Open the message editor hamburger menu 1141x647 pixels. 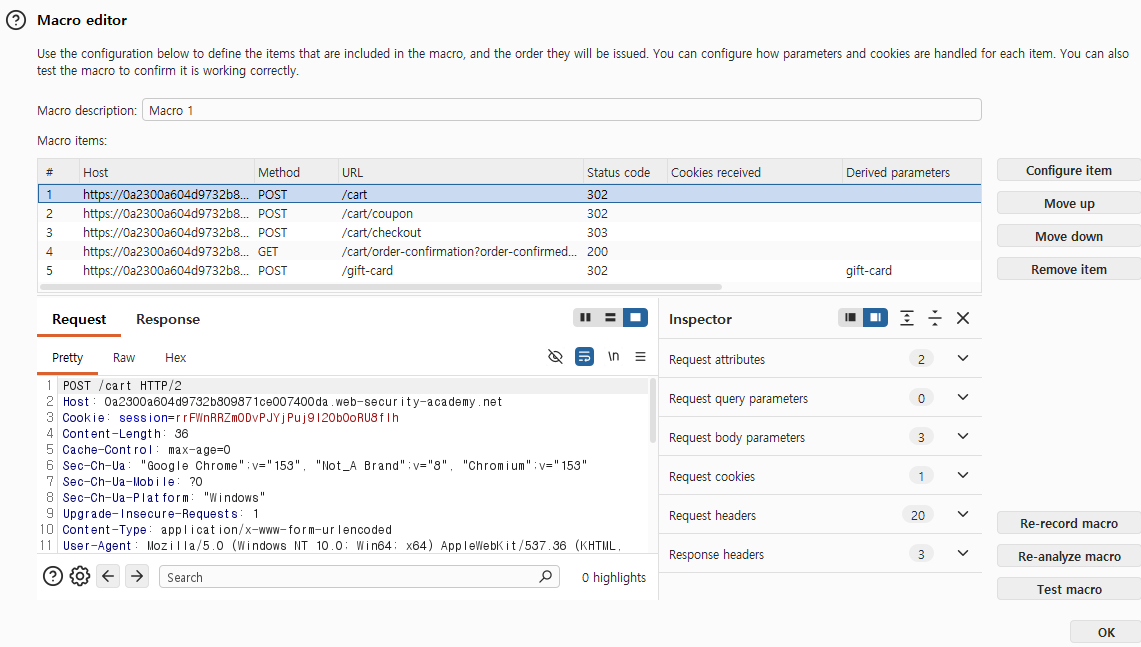[x=640, y=357]
